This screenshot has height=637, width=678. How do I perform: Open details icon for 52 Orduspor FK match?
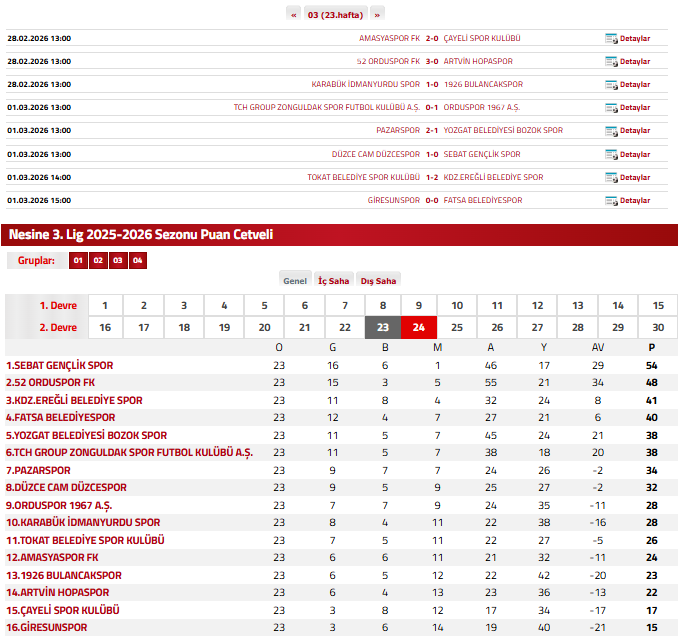tap(611, 61)
